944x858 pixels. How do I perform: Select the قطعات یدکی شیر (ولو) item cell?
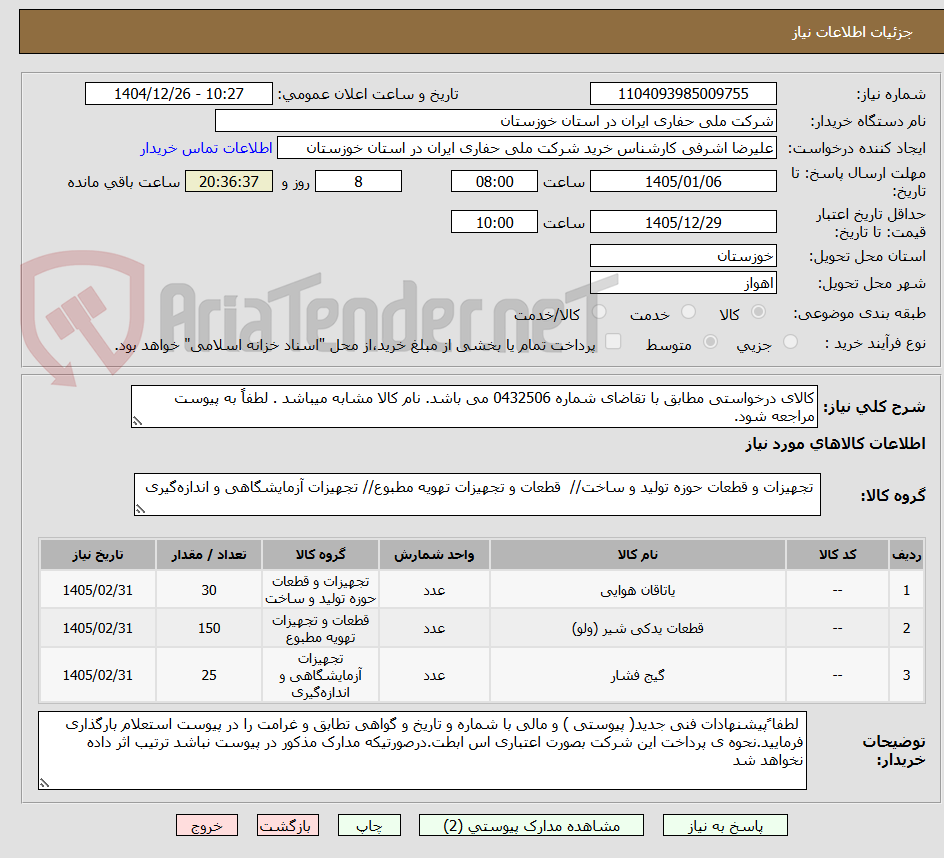pyautogui.click(x=638, y=628)
